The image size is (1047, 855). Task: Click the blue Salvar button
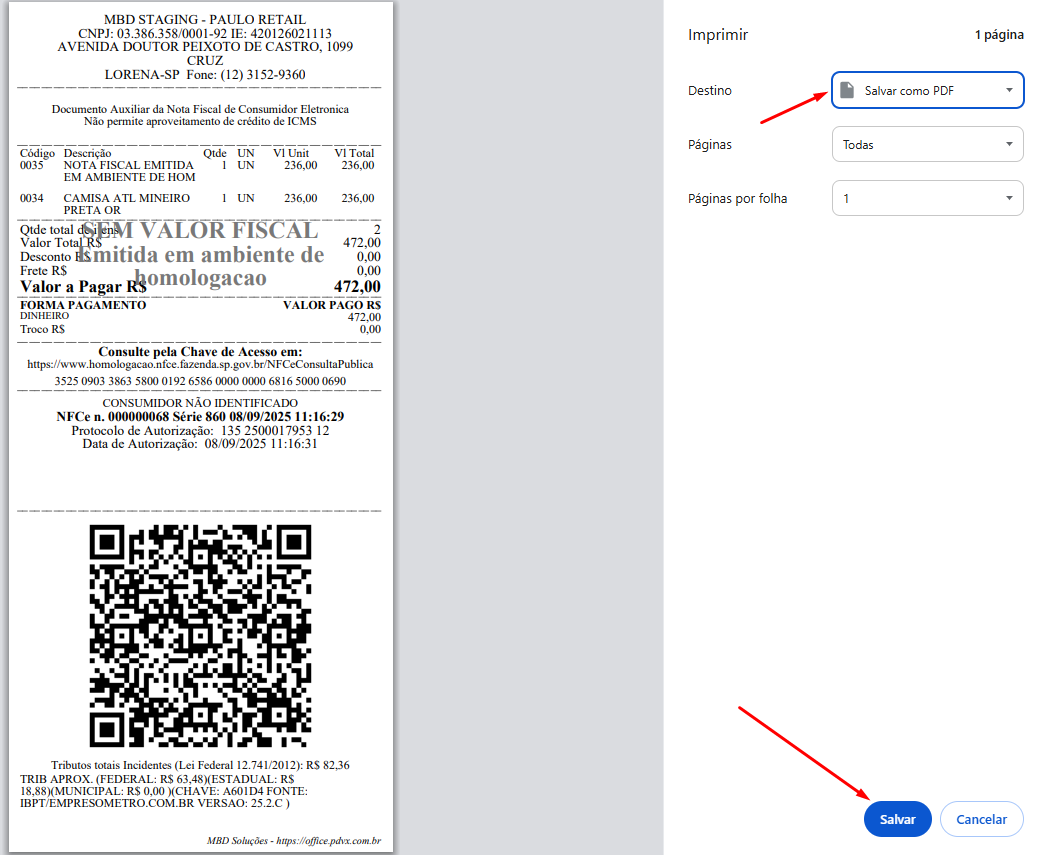(897, 819)
